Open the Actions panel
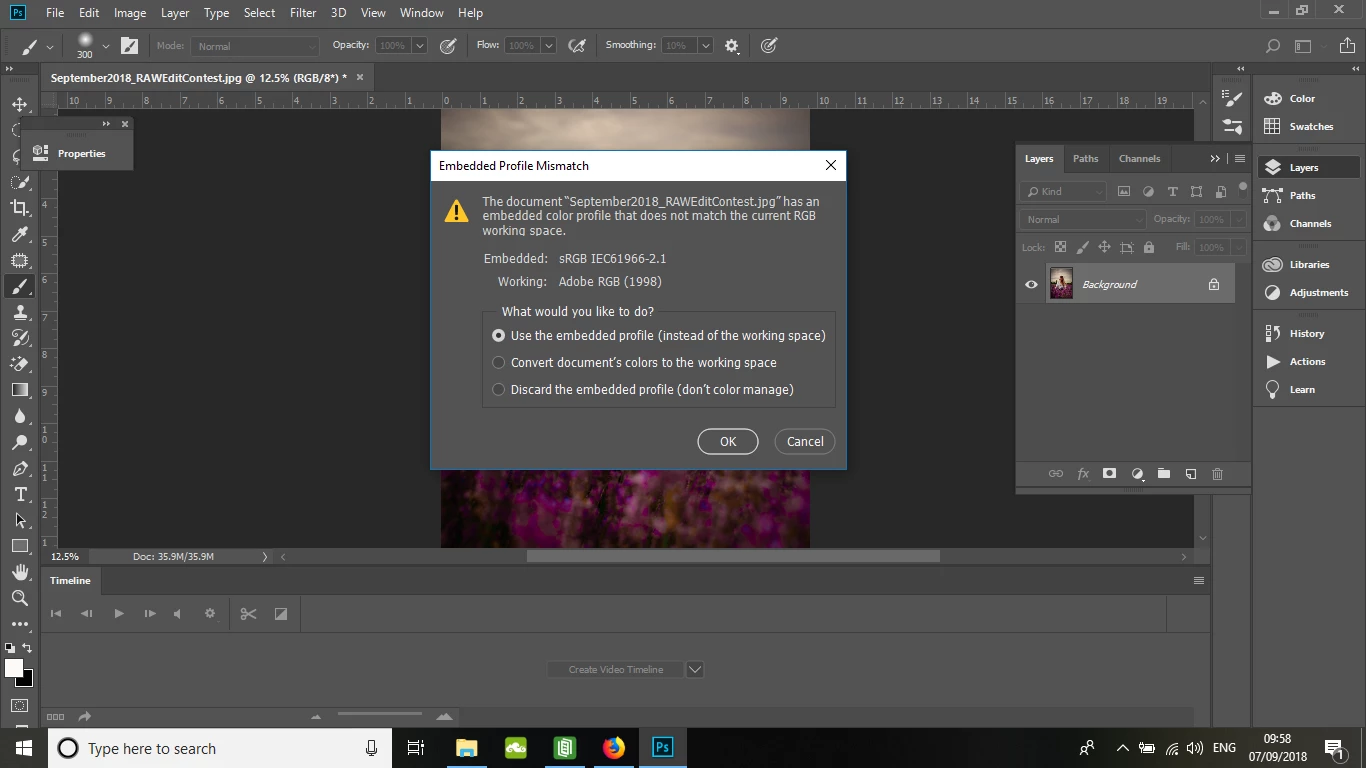The width and height of the screenshot is (1366, 768). point(1309,361)
